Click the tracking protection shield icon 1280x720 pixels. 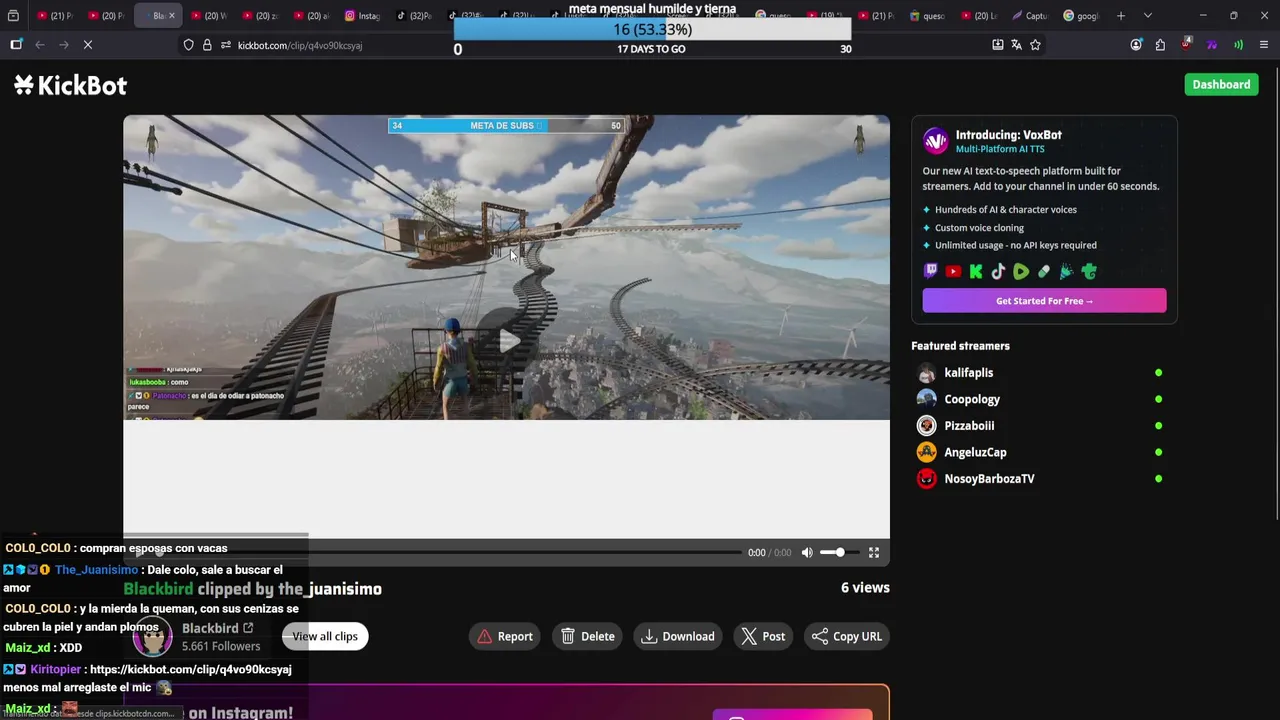coord(188,45)
